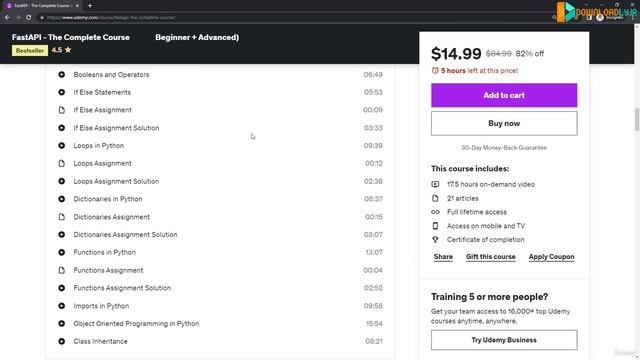Viewport: 640px width, 360px height.
Task: Close the FastAPI browser tab
Action: pyautogui.click(x=77, y=6)
